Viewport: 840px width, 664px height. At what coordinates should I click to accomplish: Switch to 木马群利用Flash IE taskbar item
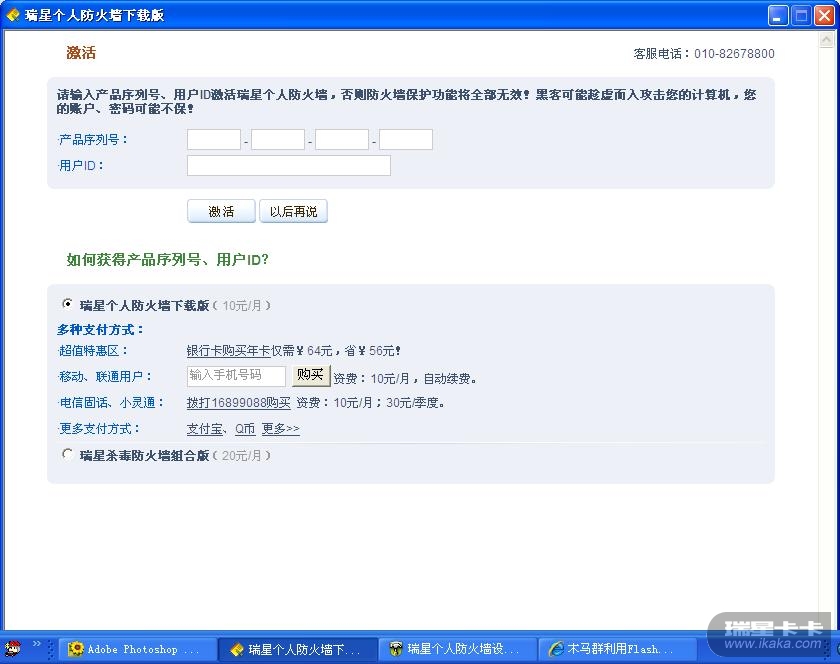[617, 650]
